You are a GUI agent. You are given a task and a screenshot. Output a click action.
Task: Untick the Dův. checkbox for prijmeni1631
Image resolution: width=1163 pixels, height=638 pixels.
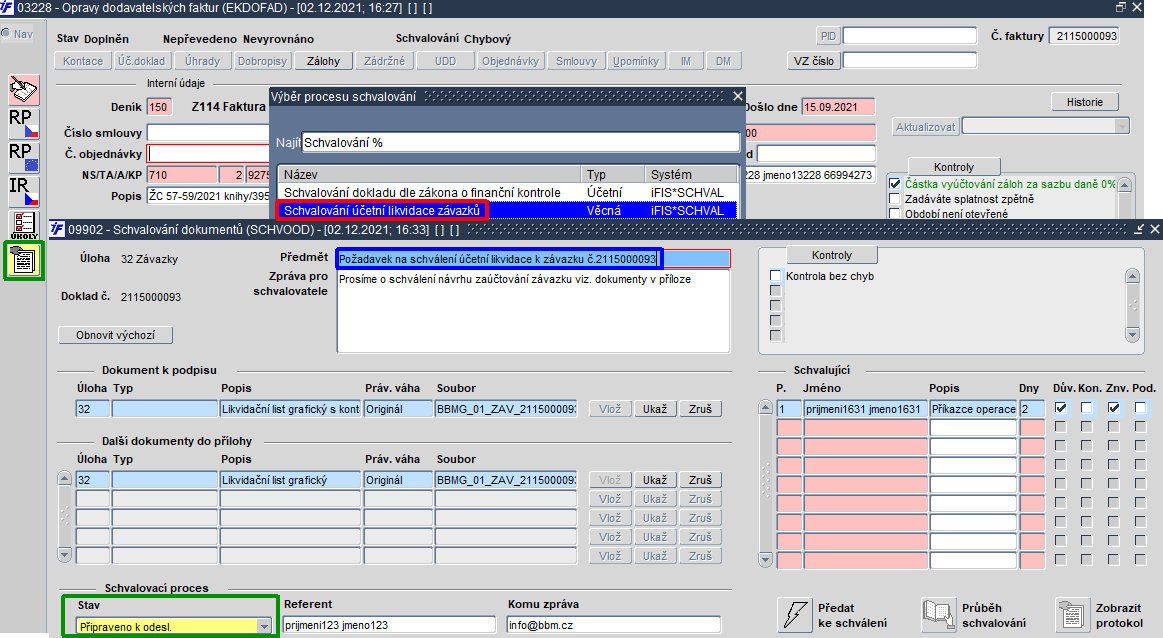pos(1061,407)
